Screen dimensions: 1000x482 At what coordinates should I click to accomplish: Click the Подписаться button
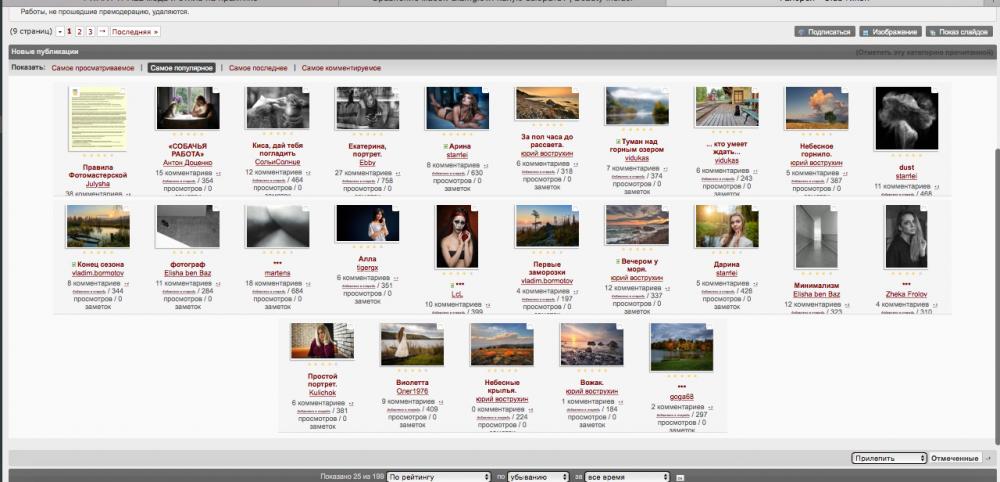825,31
